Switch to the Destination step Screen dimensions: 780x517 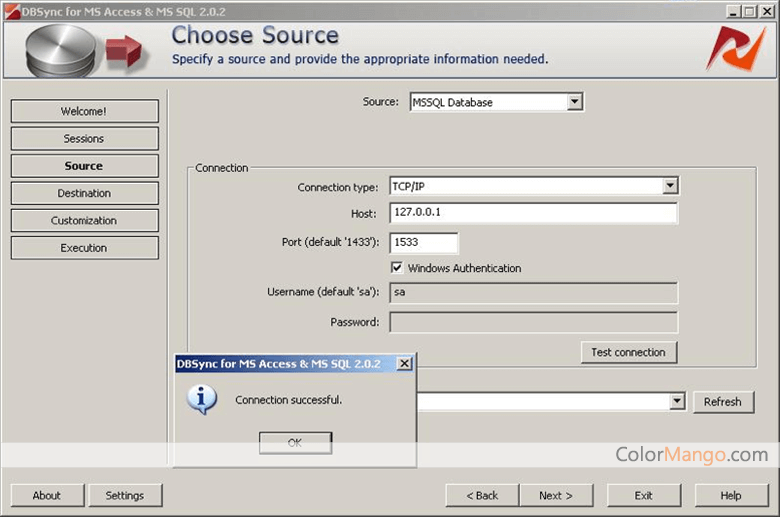[x=85, y=193]
